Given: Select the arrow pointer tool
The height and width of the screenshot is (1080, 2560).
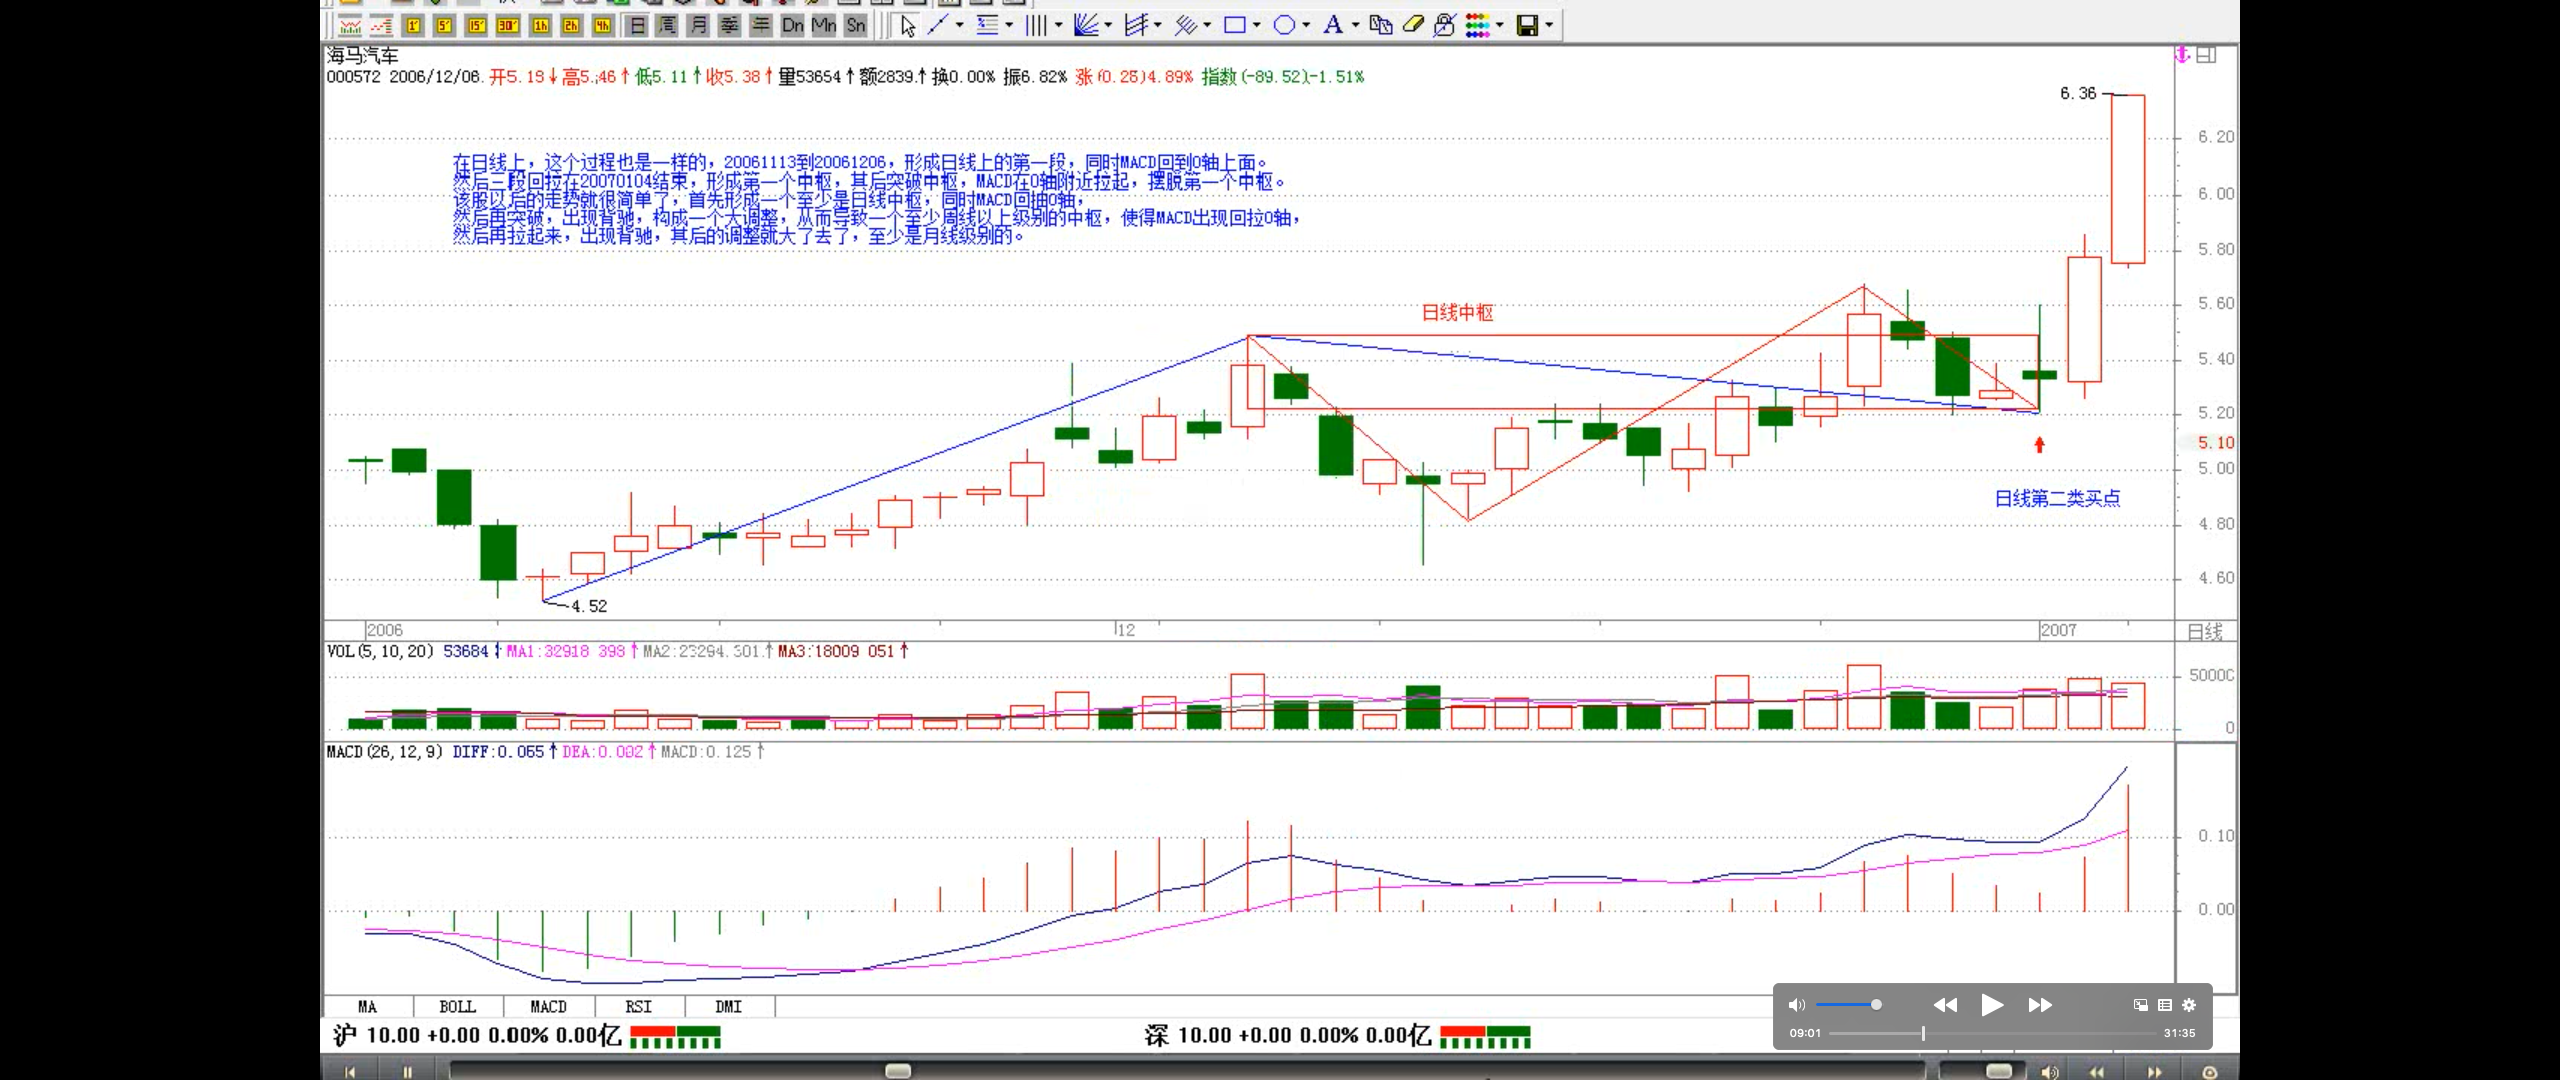Looking at the screenshot, I should (x=908, y=26).
